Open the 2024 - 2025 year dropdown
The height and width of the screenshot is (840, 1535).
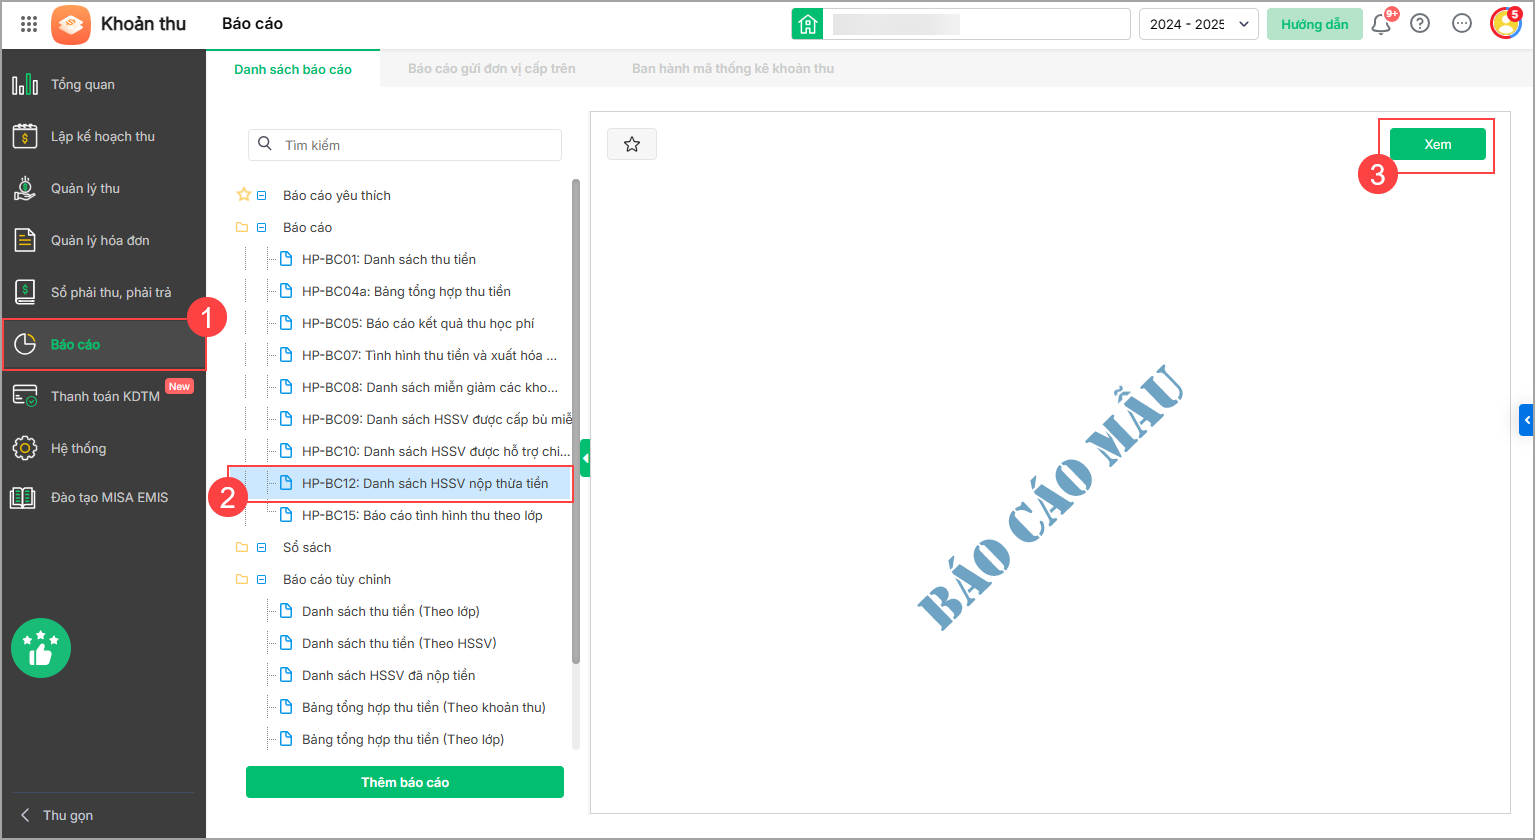[x=1198, y=24]
